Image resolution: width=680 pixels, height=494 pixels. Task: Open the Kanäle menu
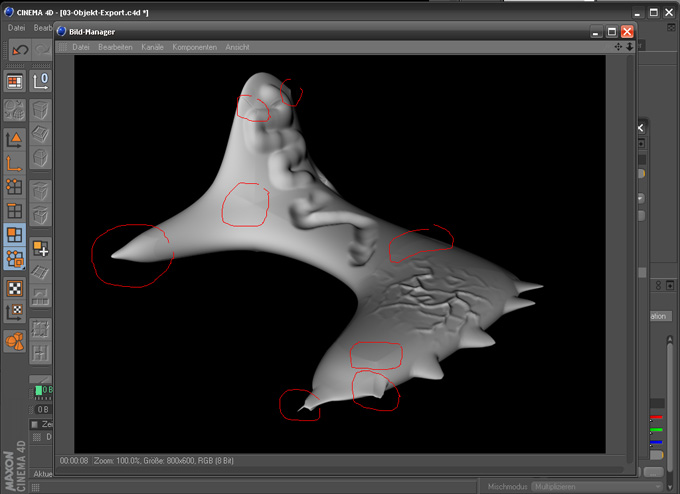coord(153,47)
